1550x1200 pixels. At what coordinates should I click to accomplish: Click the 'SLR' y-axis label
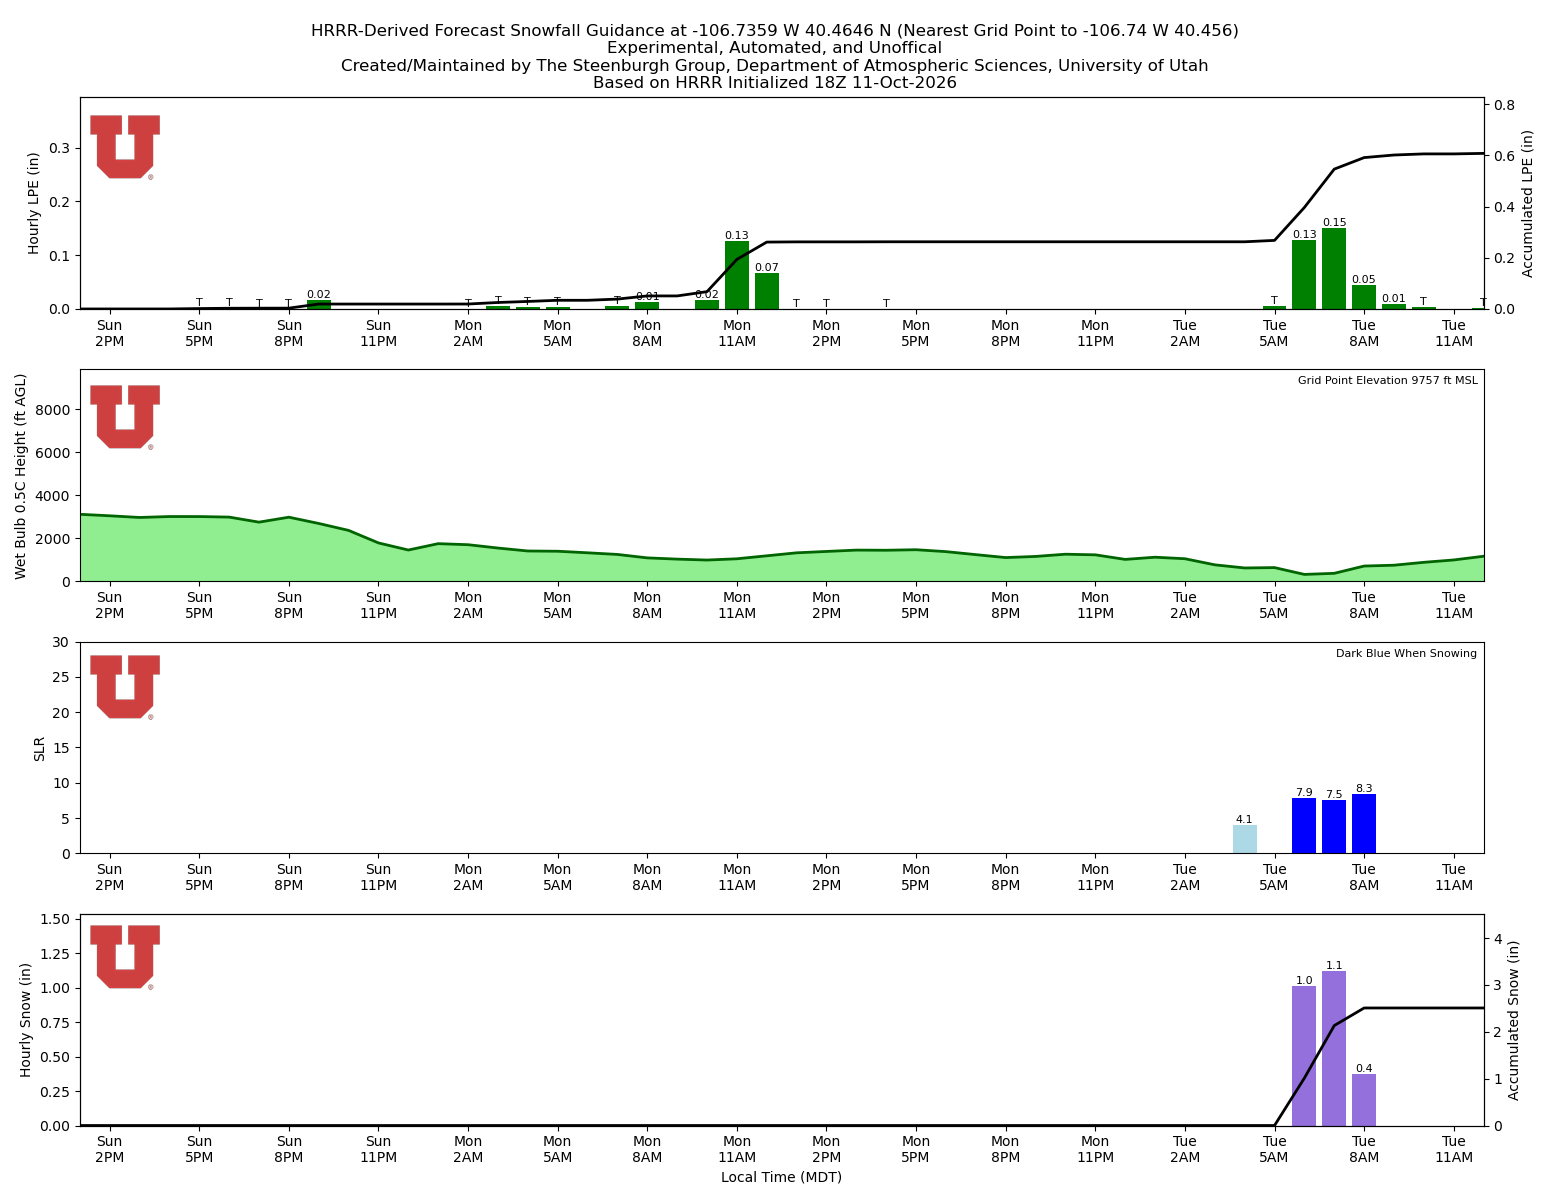pyautogui.click(x=40, y=748)
